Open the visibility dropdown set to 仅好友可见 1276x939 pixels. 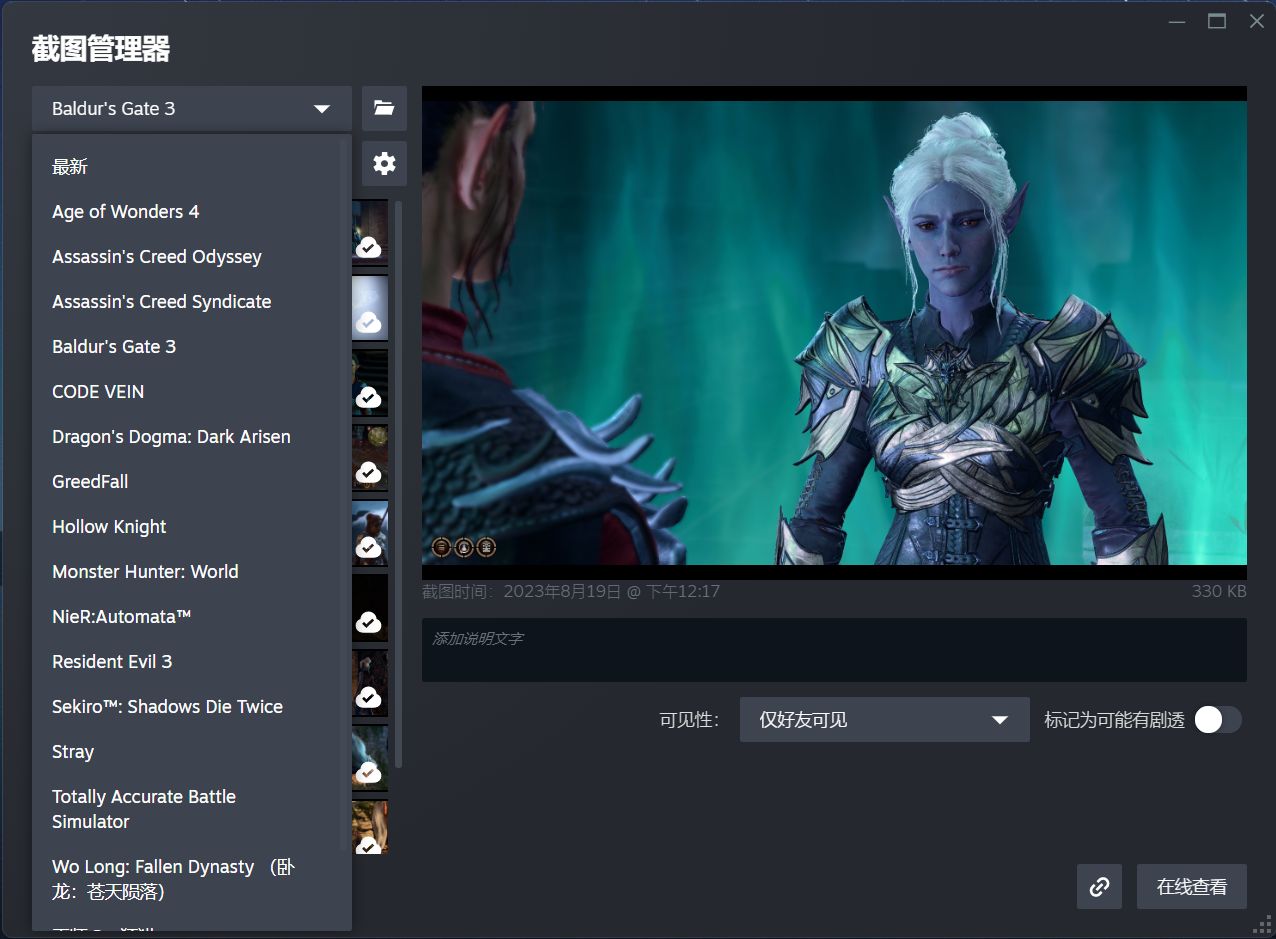(x=884, y=720)
